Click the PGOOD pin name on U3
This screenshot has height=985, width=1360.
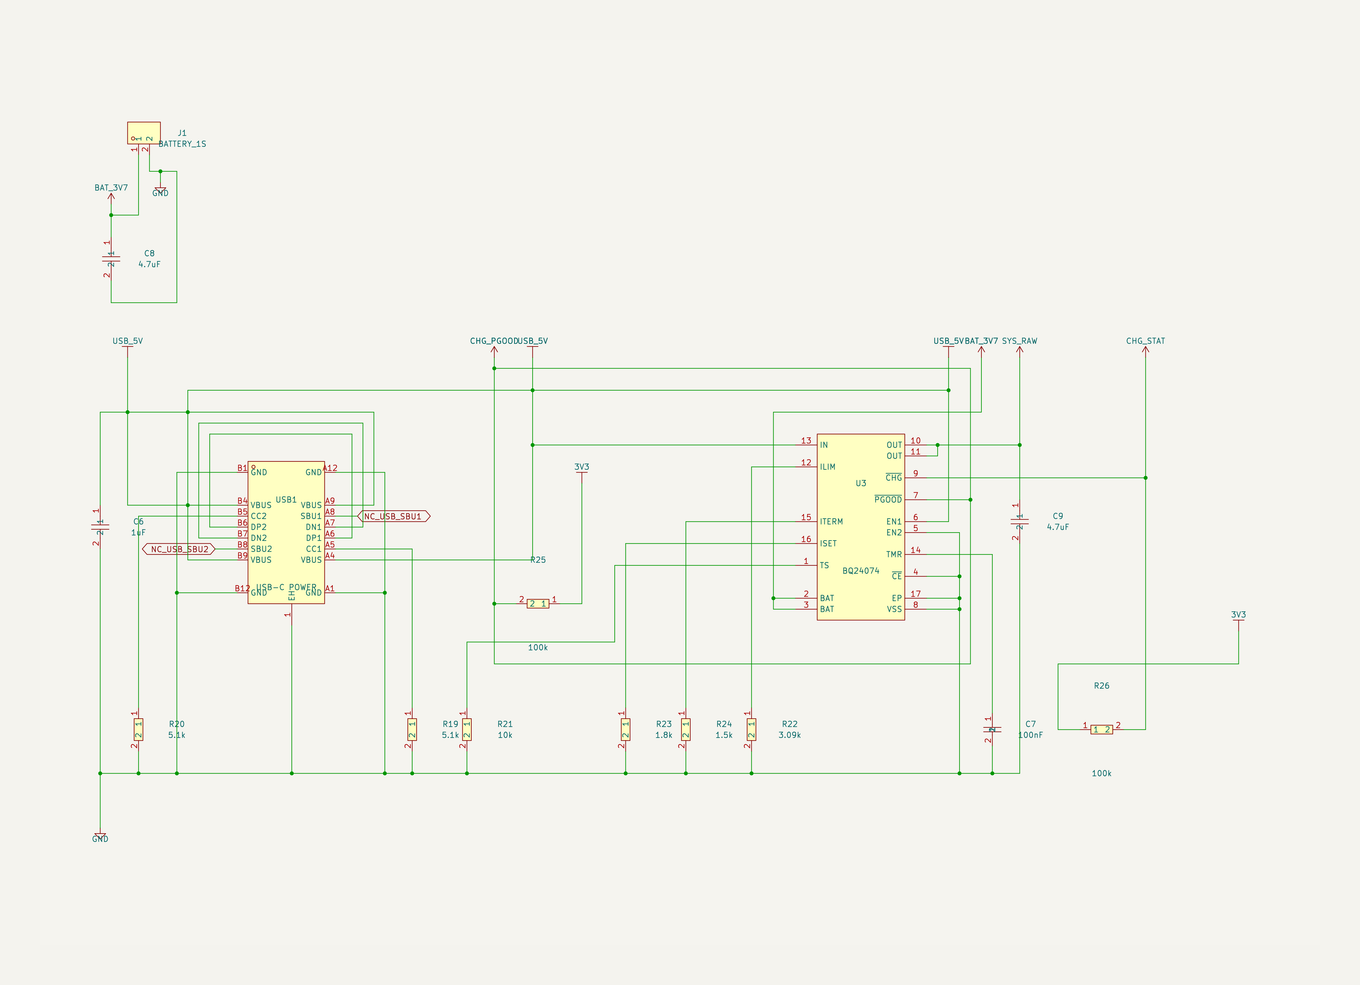888,500
